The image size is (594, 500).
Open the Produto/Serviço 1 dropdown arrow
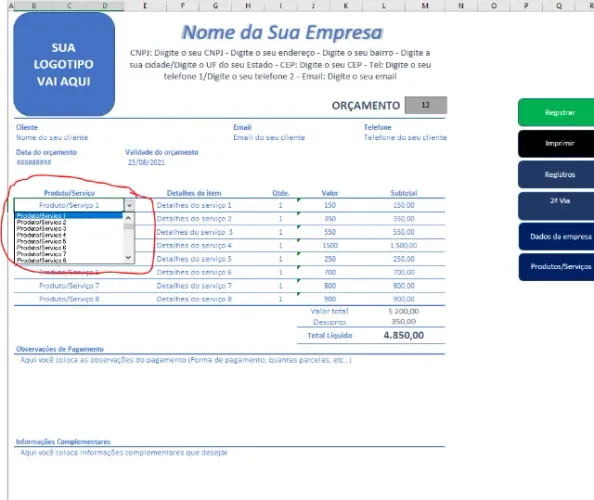pos(129,205)
